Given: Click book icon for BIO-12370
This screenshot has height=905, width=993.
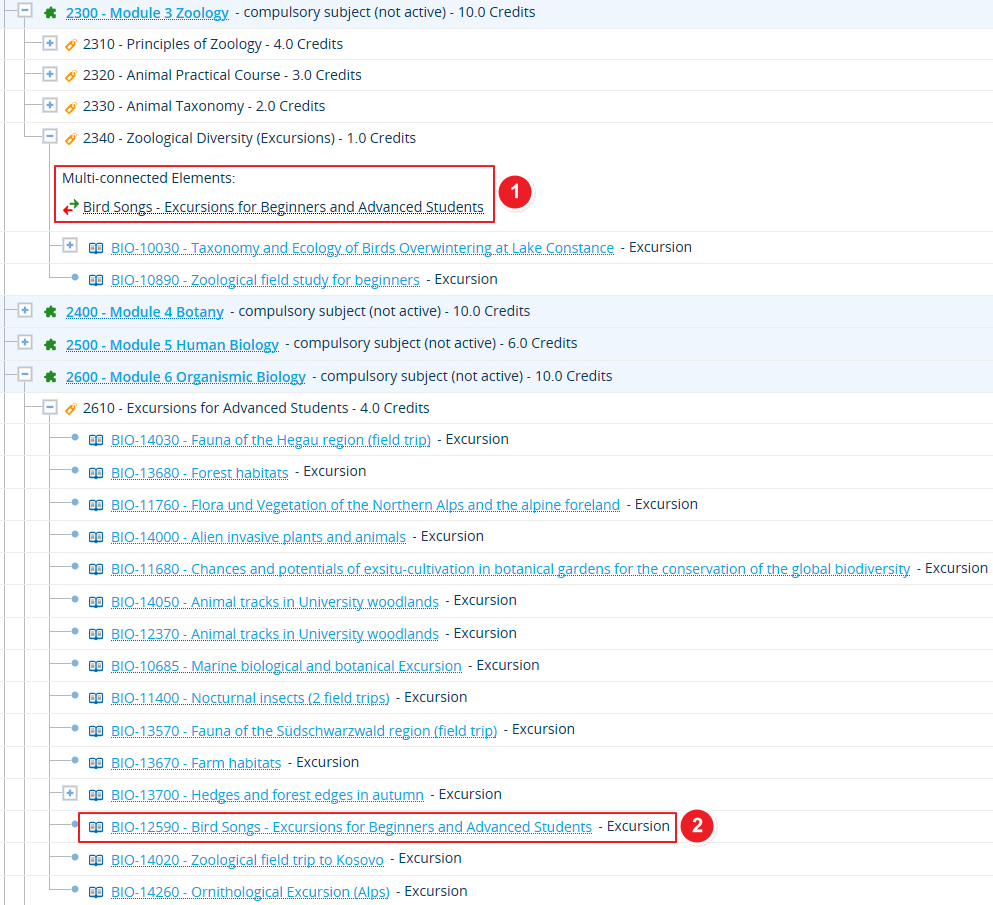Looking at the screenshot, I should point(96,634).
